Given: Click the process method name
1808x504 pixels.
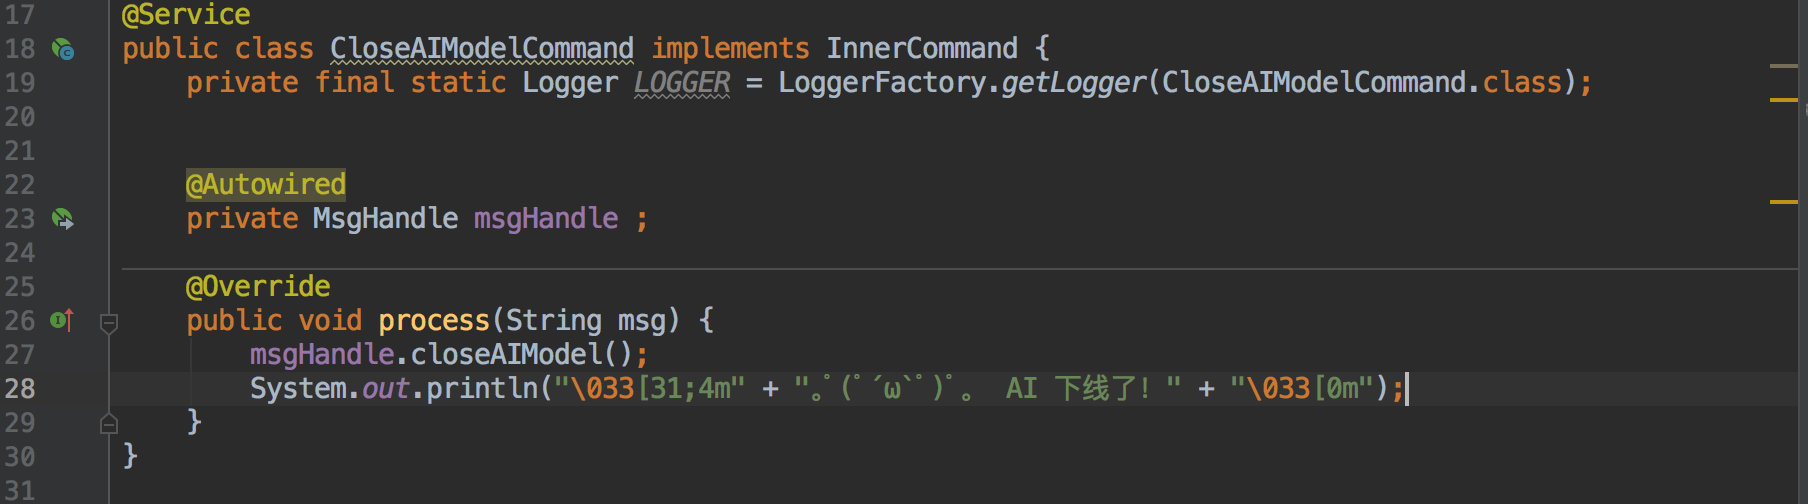Looking at the screenshot, I should [434, 321].
